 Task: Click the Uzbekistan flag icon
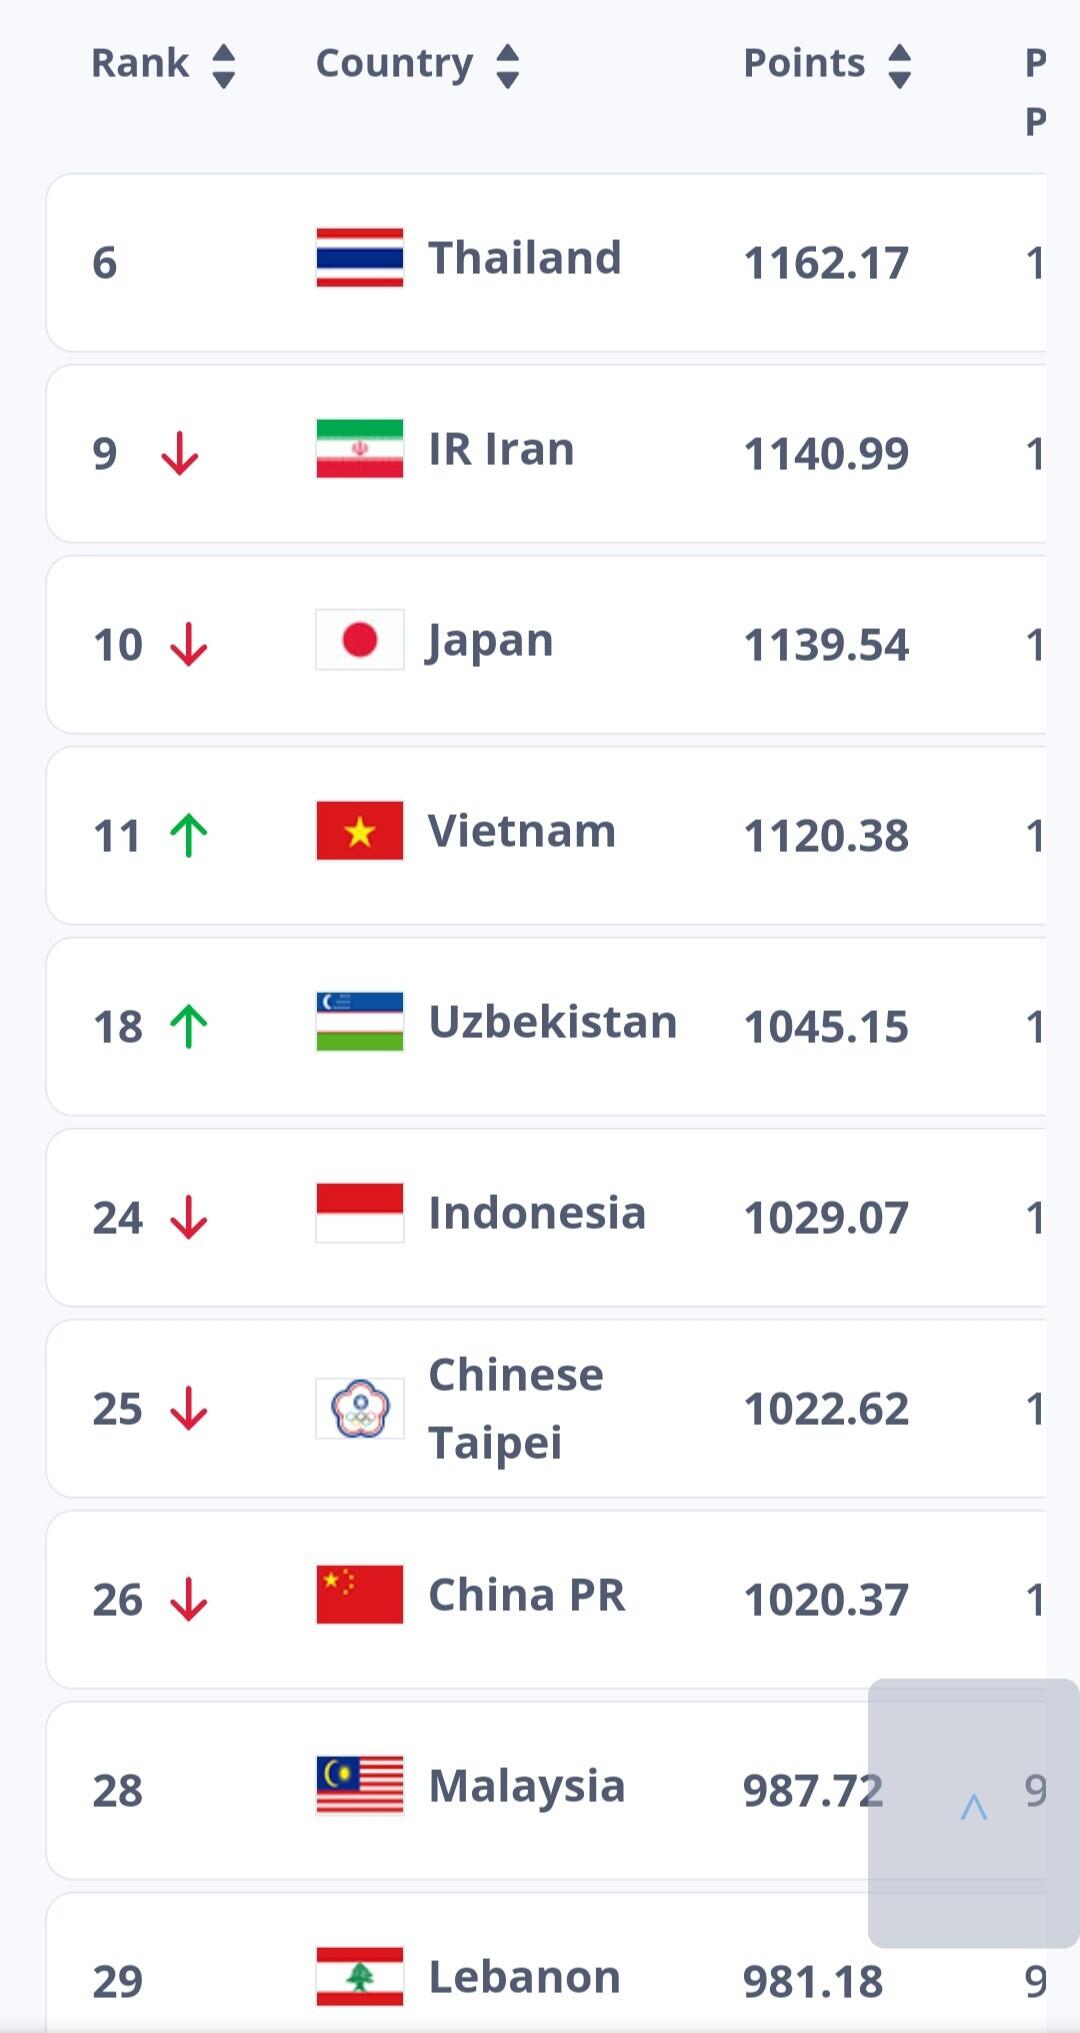pyautogui.click(x=359, y=1022)
